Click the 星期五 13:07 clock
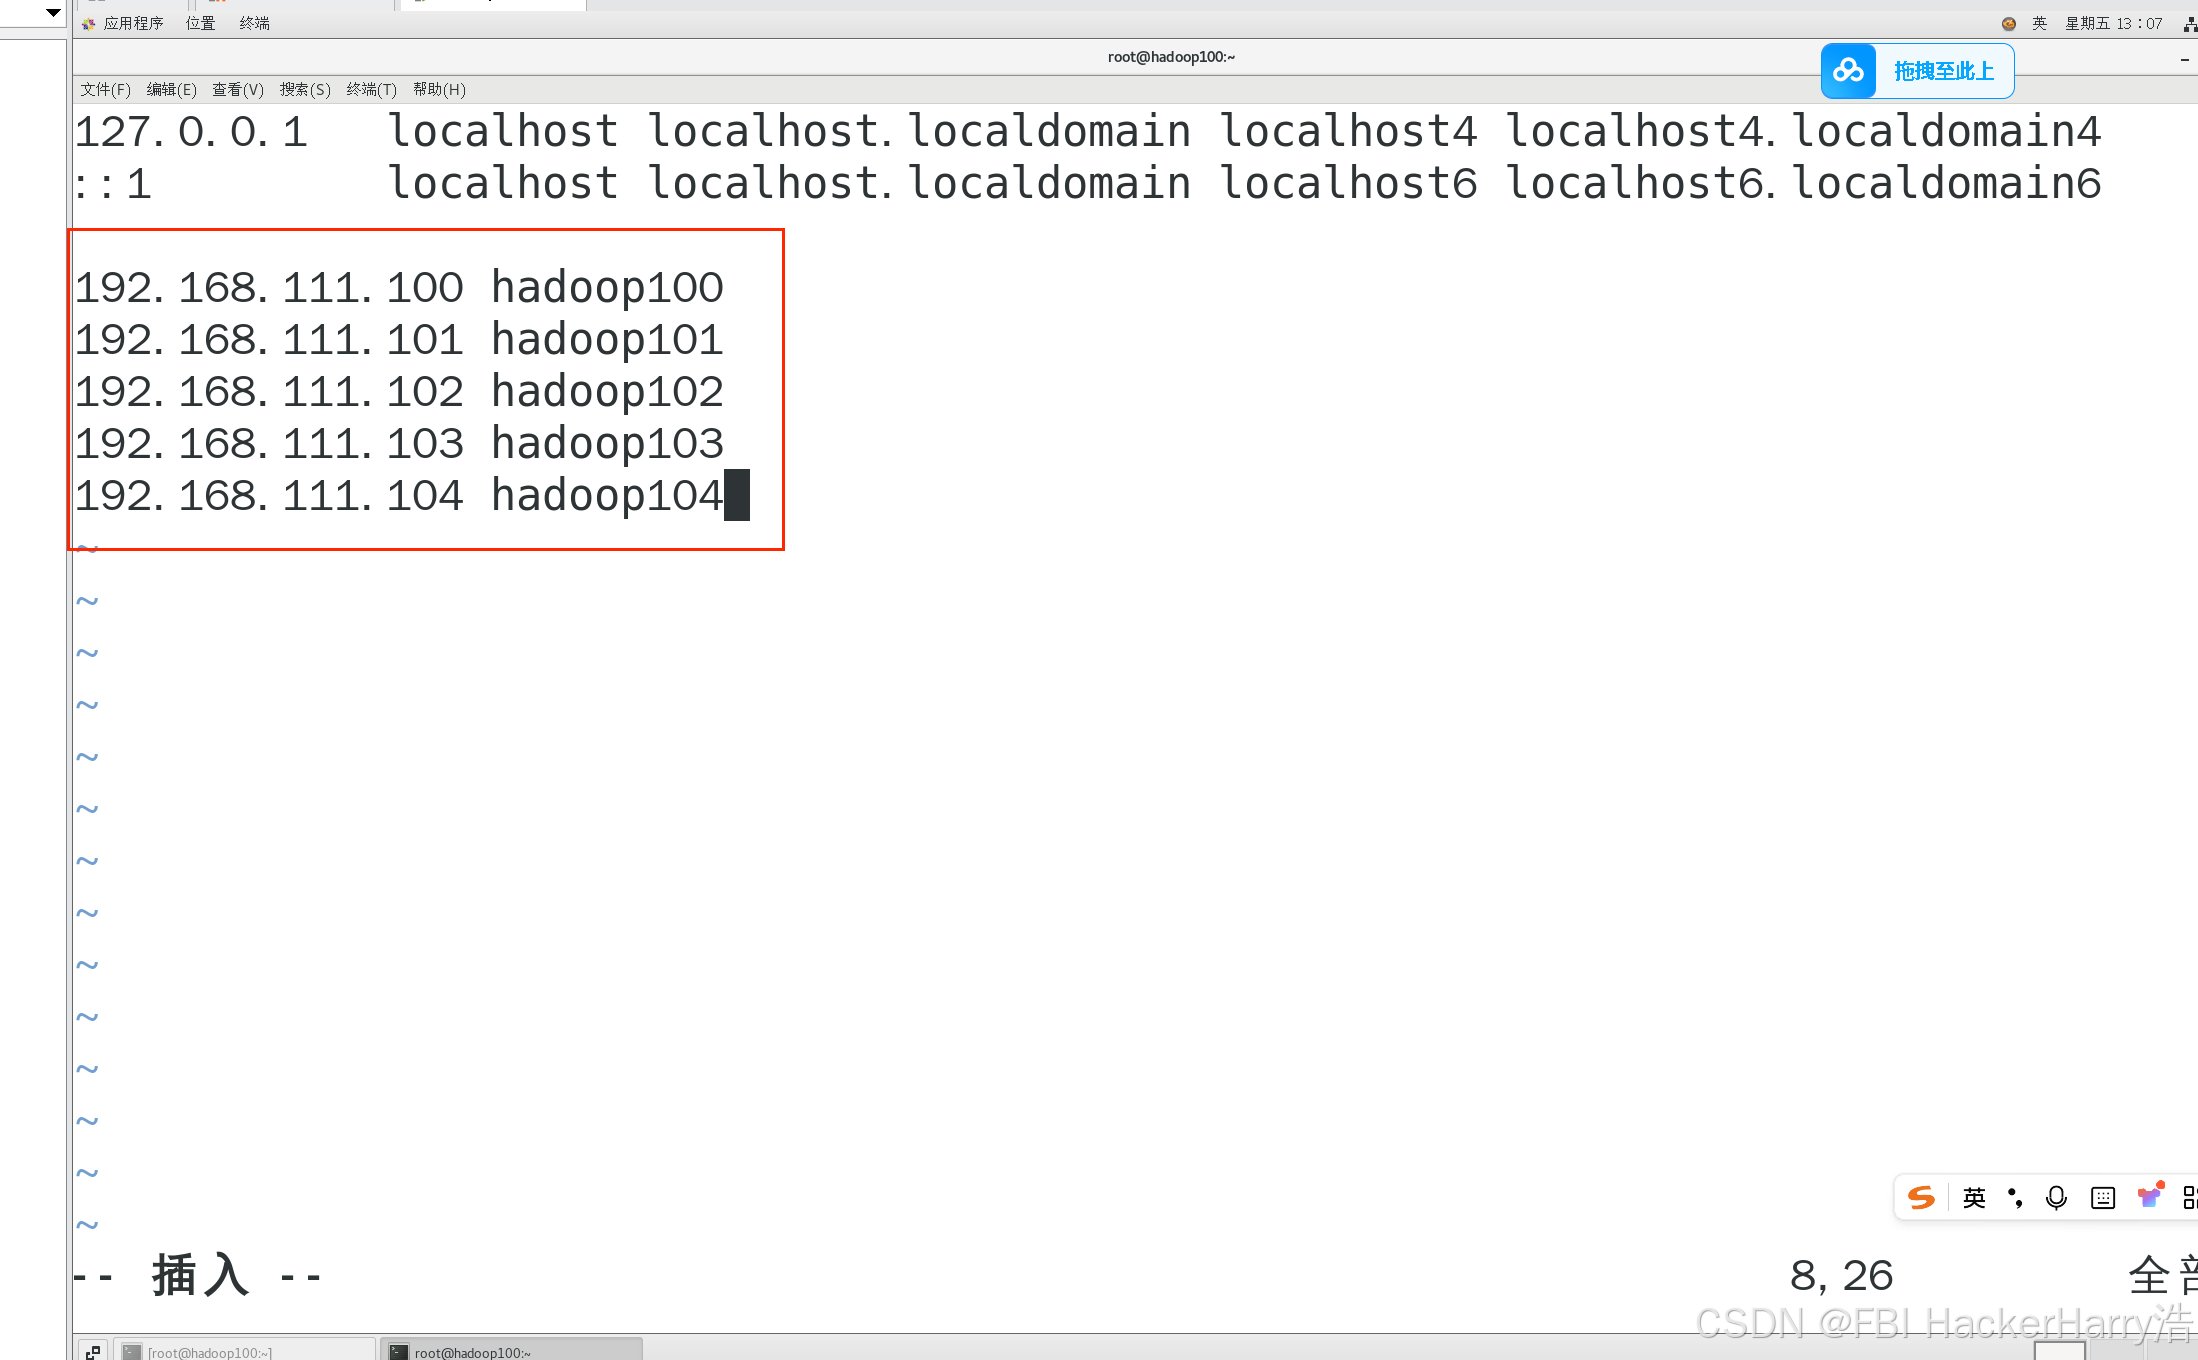The image size is (2198, 1360). [x=2113, y=23]
